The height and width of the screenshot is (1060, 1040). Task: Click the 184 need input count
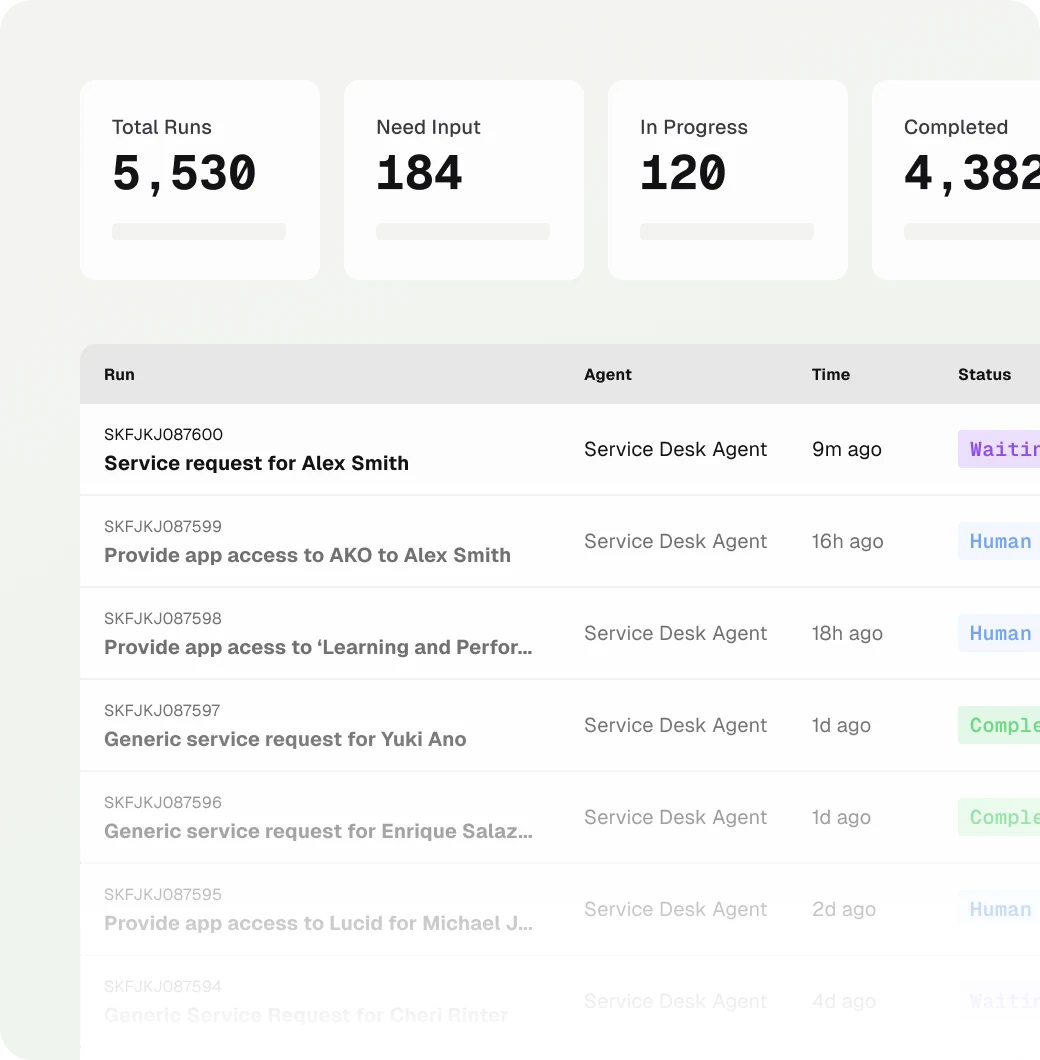point(419,173)
